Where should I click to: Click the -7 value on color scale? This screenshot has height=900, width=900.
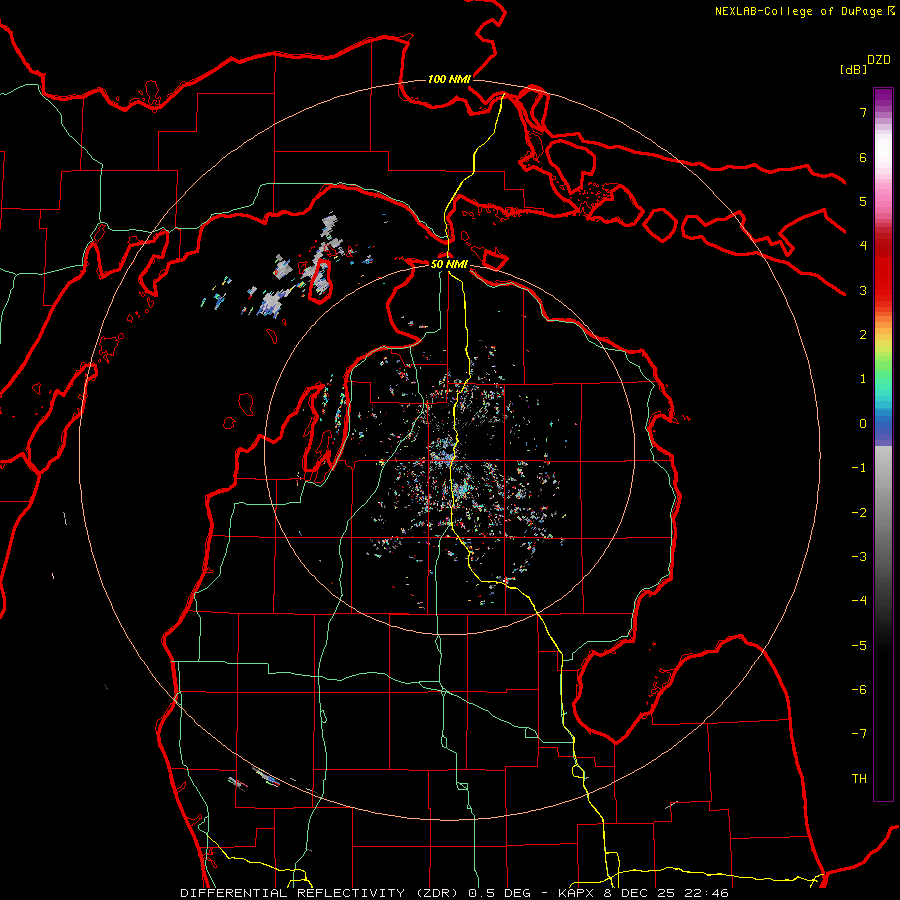click(859, 734)
